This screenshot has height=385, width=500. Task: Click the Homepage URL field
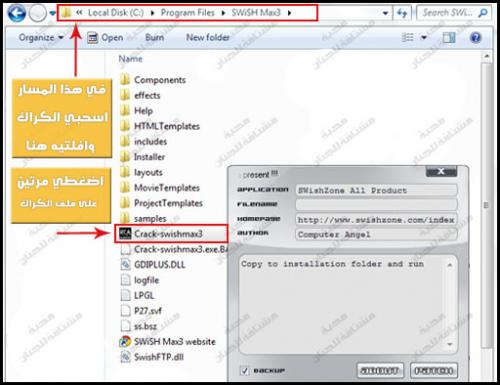pyautogui.click(x=376, y=220)
